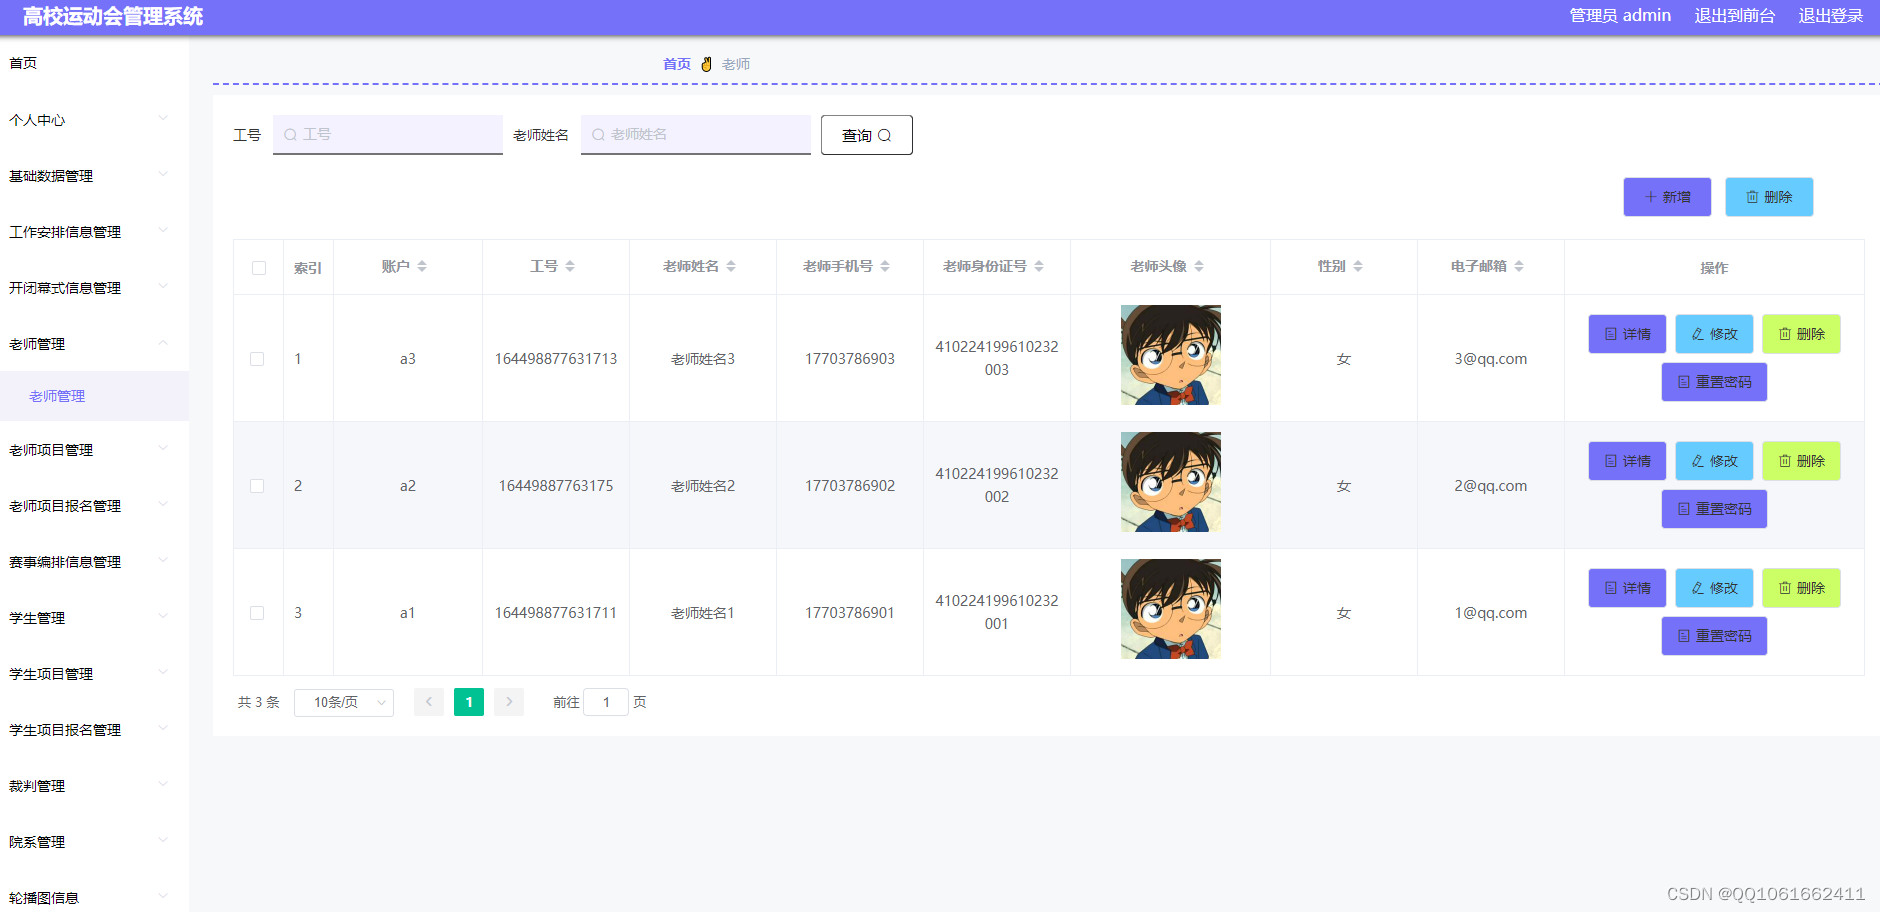Focus the 老师姓名 search input
Viewport: 1880px width, 912px height.
[696, 135]
